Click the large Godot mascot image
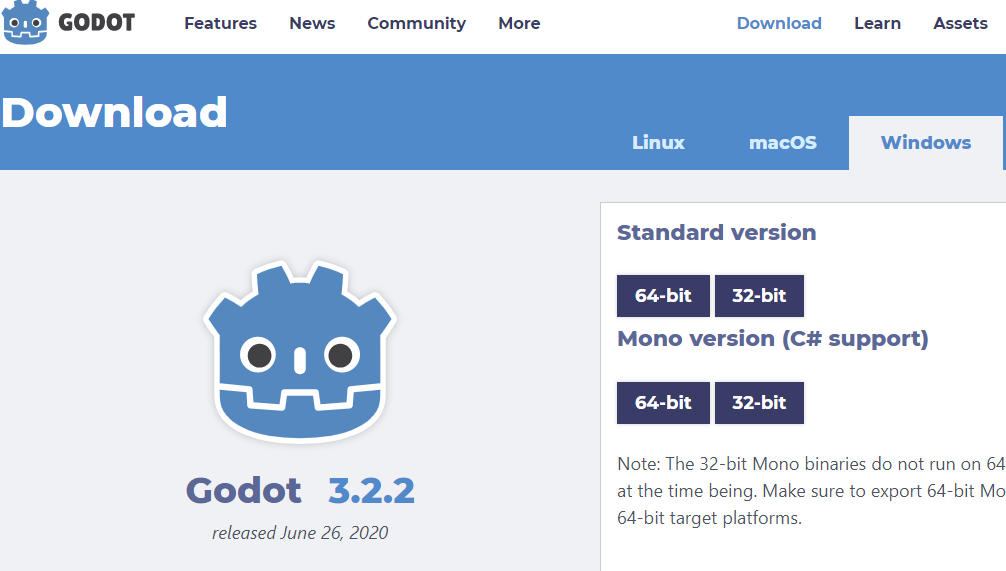The height and width of the screenshot is (571, 1006). click(300, 352)
